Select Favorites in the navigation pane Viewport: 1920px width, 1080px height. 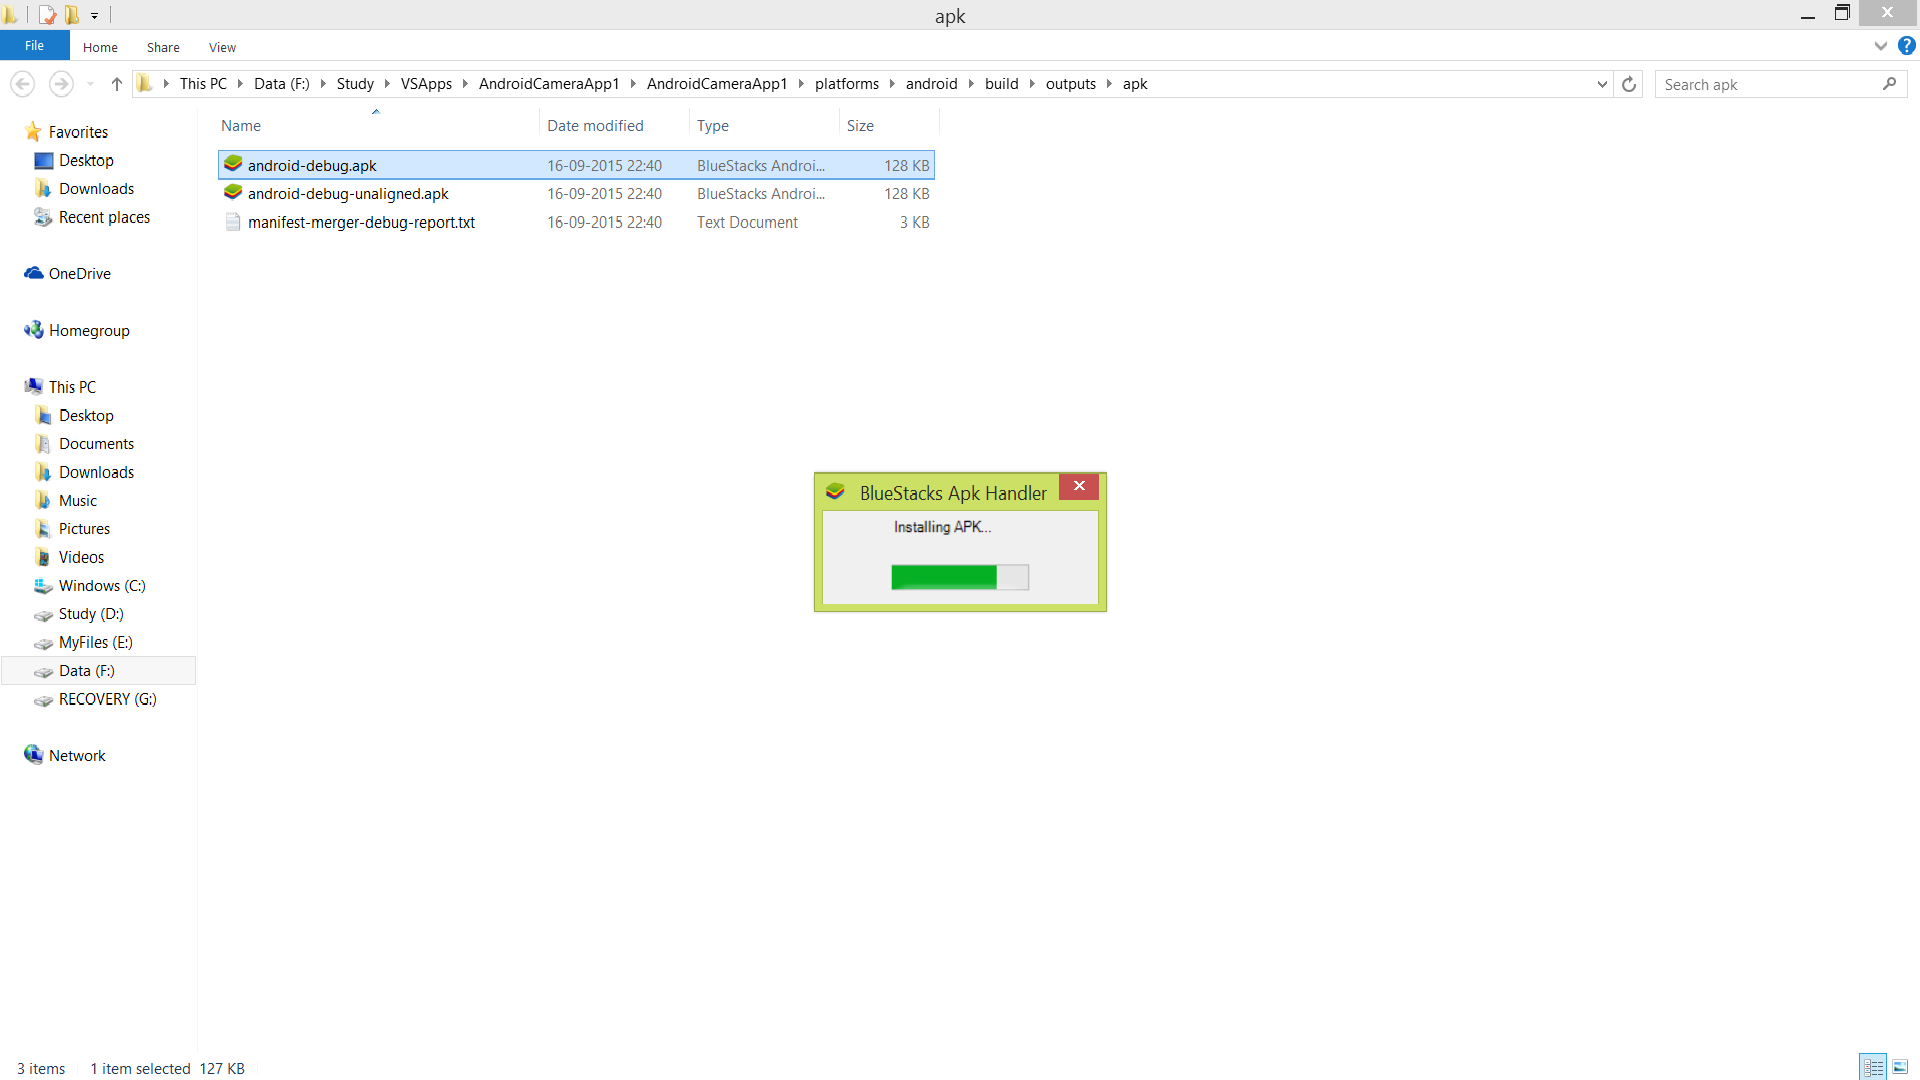point(78,132)
